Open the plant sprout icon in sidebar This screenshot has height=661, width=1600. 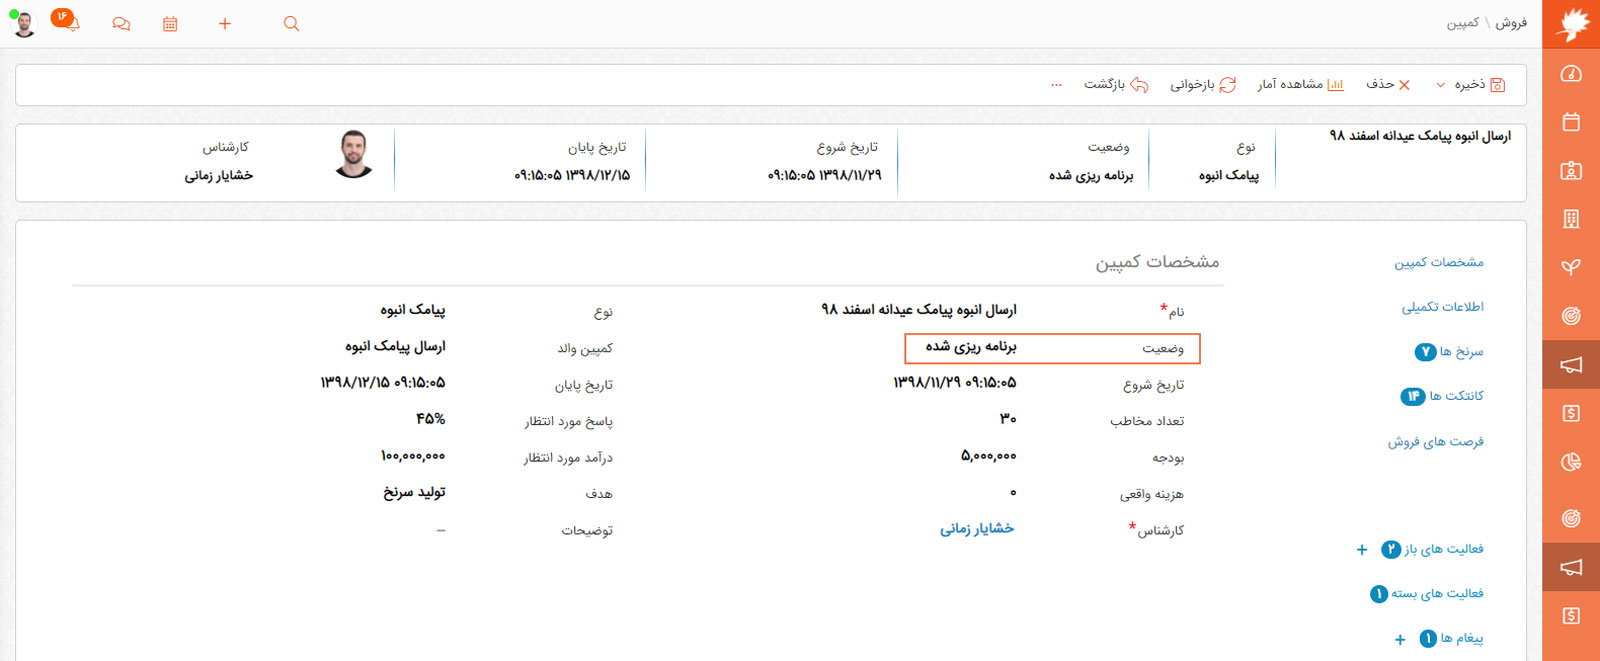1571,267
